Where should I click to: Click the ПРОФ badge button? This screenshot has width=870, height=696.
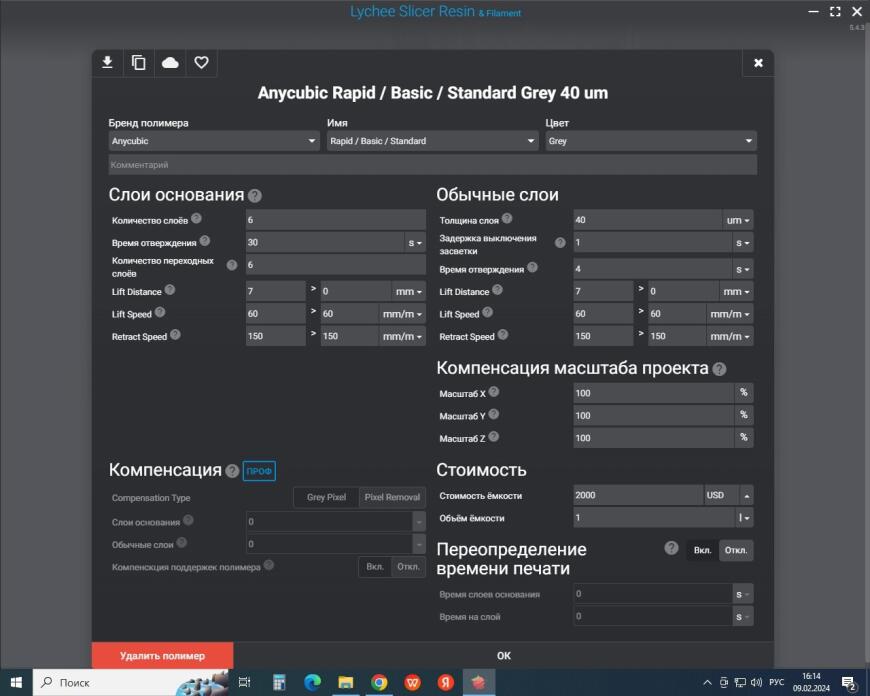click(x=259, y=471)
